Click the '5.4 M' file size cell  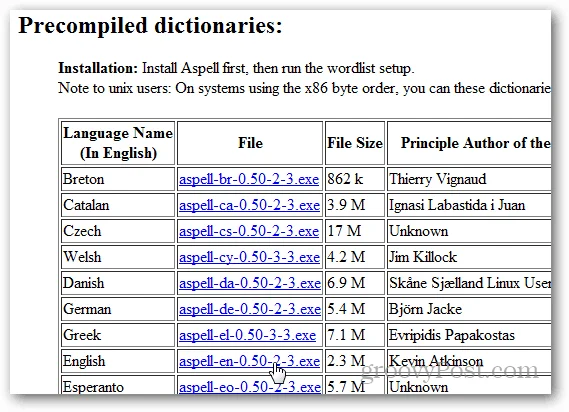355,309
